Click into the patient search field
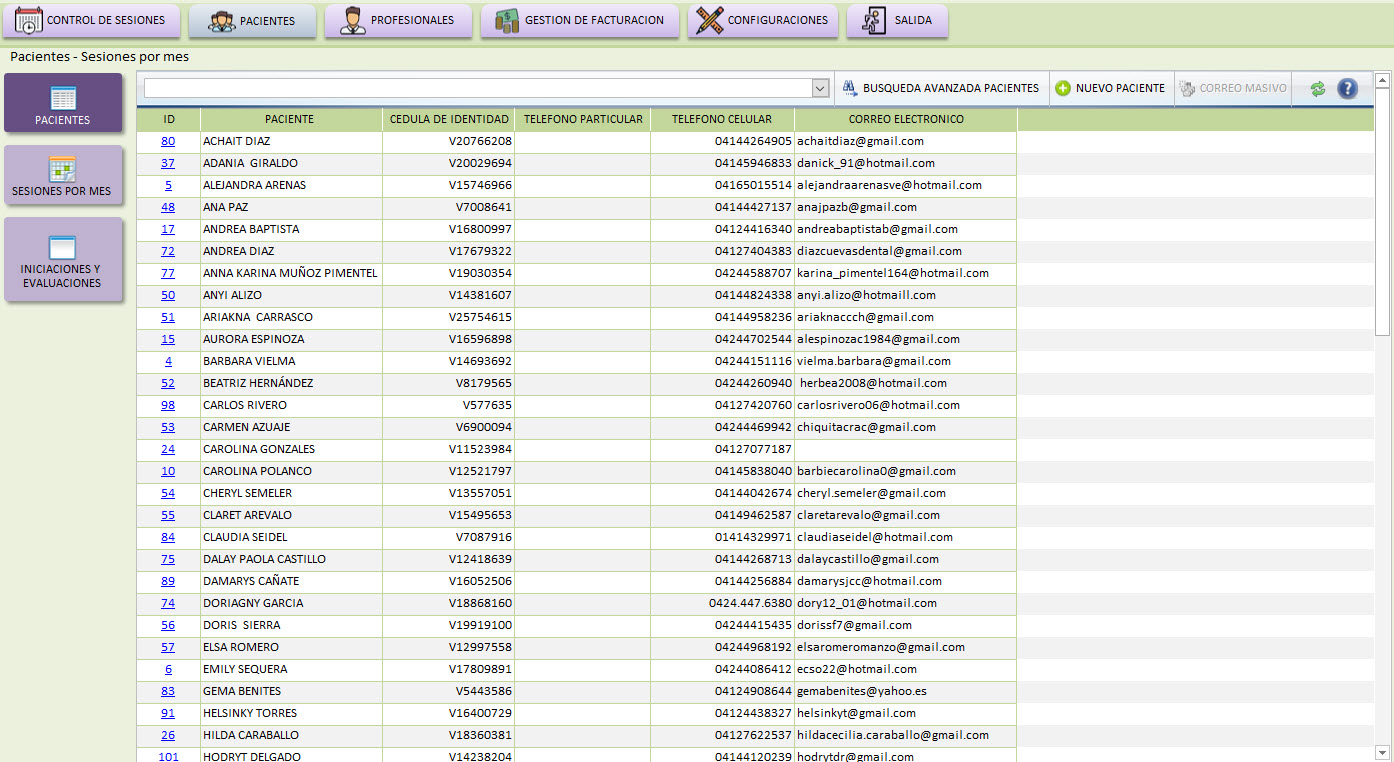 [x=476, y=89]
